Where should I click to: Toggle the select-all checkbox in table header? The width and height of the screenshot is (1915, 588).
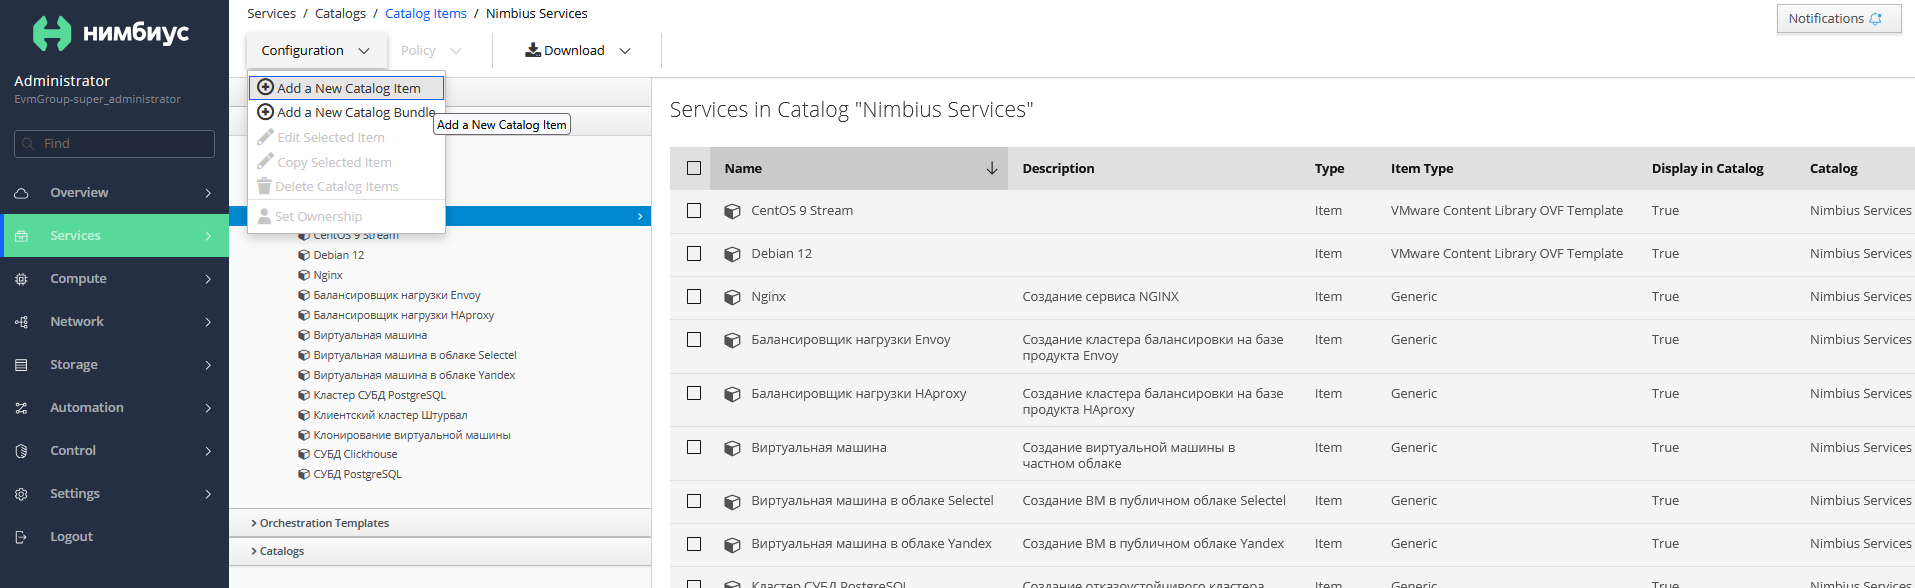[694, 168]
